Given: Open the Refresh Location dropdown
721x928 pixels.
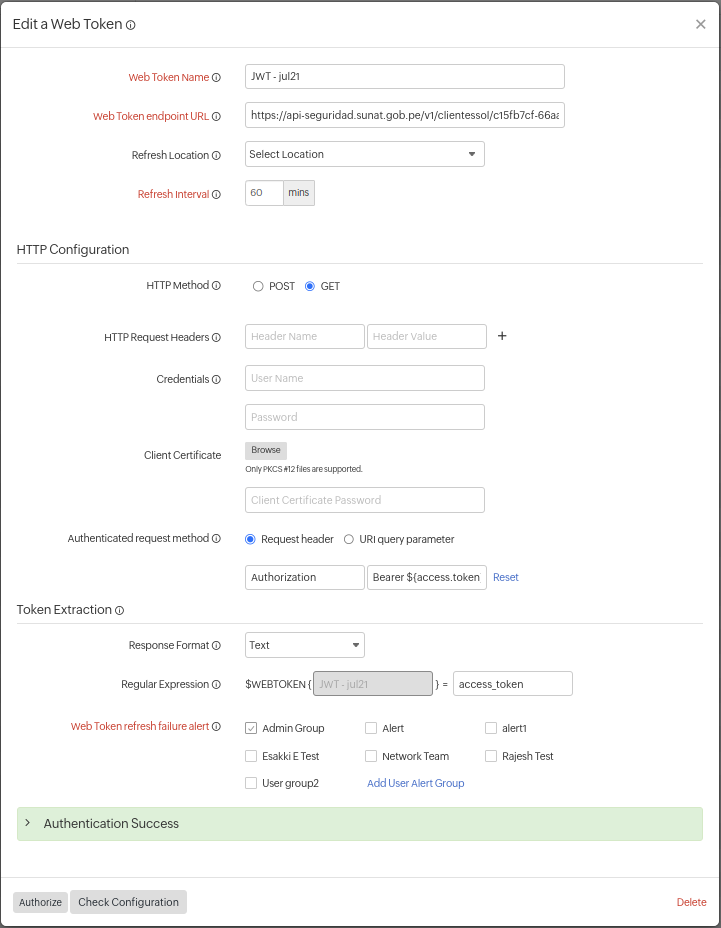Looking at the screenshot, I should tap(364, 154).
